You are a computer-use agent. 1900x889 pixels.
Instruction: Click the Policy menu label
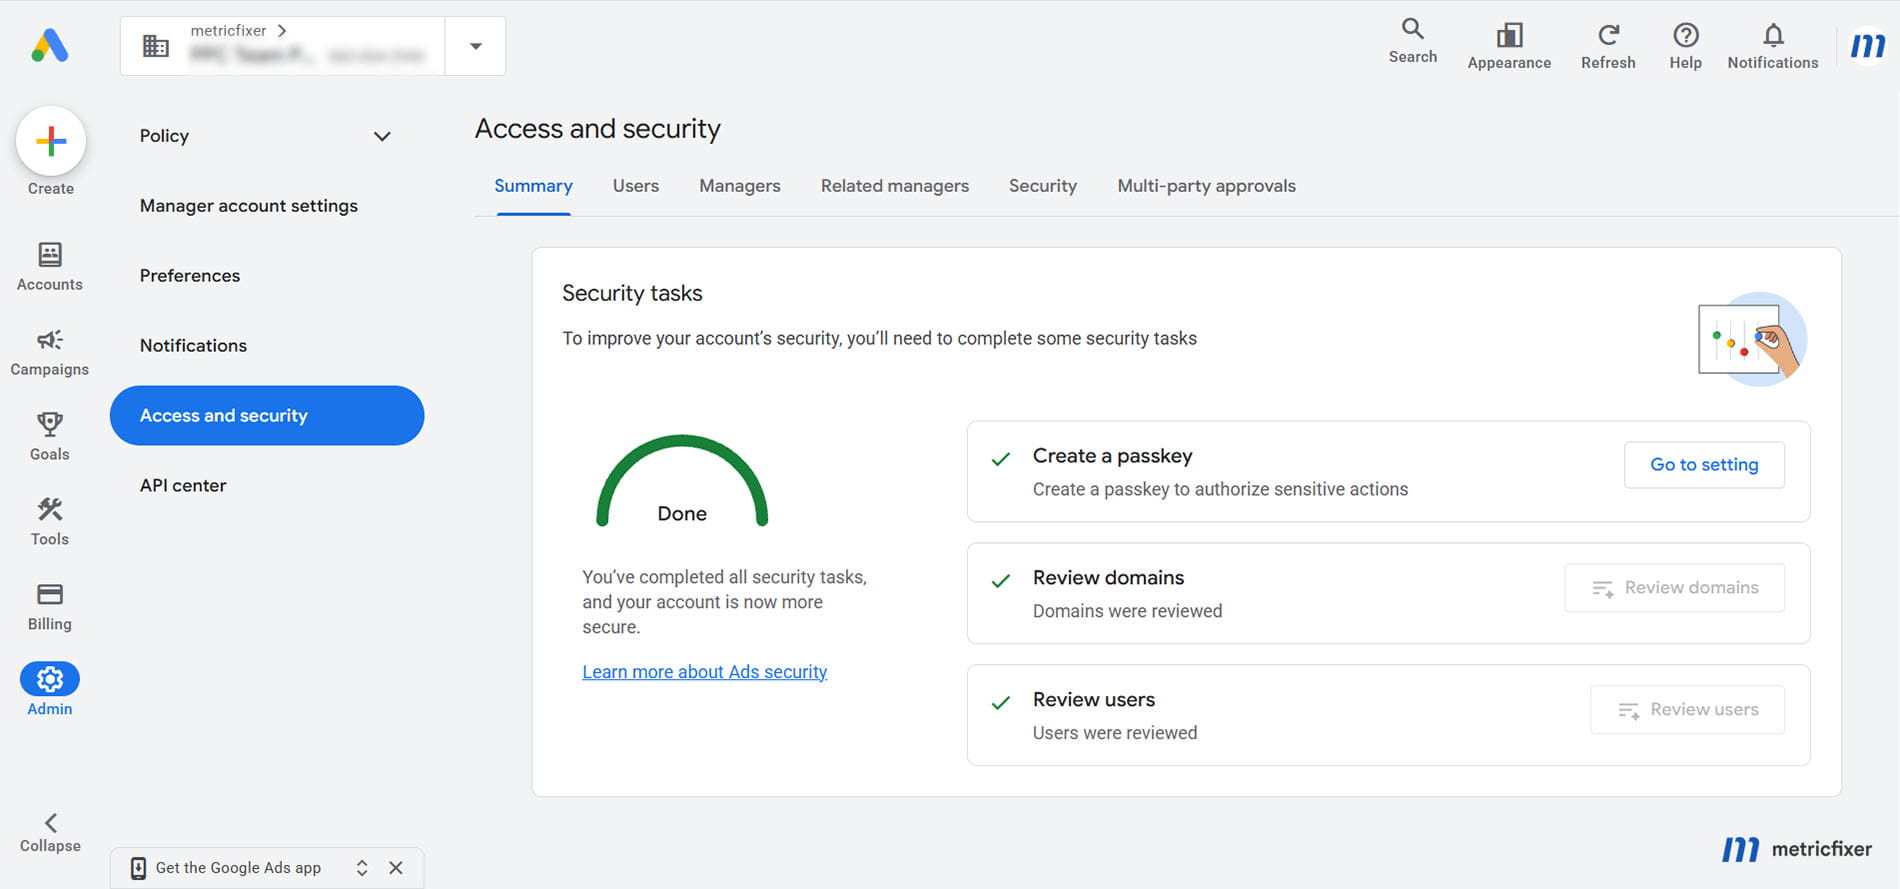(x=164, y=136)
